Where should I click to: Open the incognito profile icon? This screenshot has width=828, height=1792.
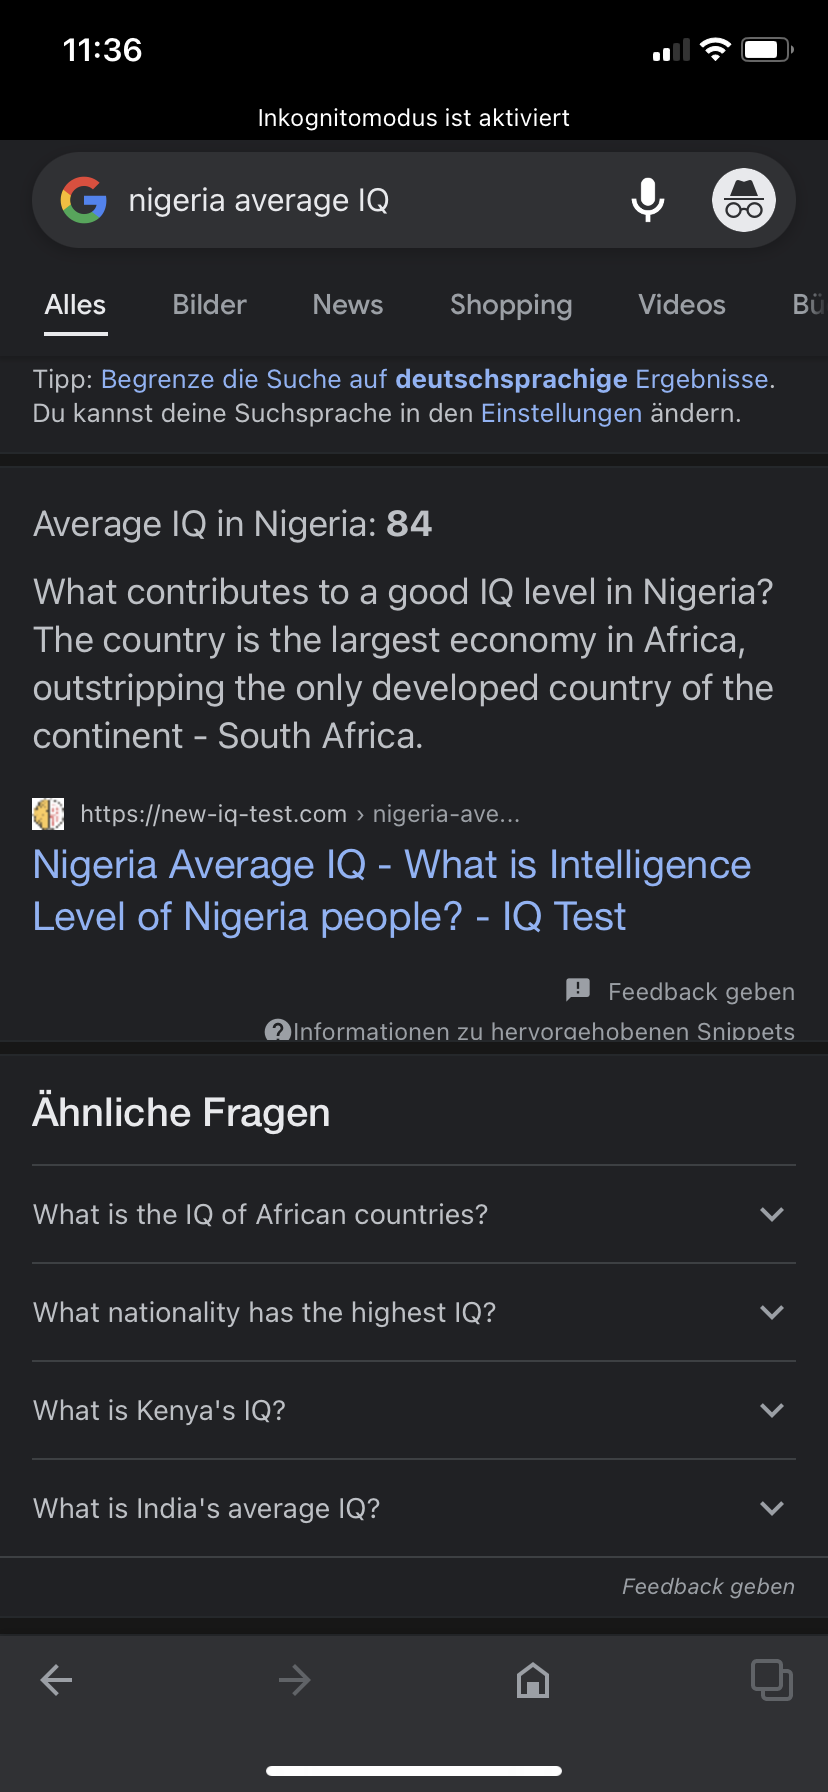click(743, 200)
